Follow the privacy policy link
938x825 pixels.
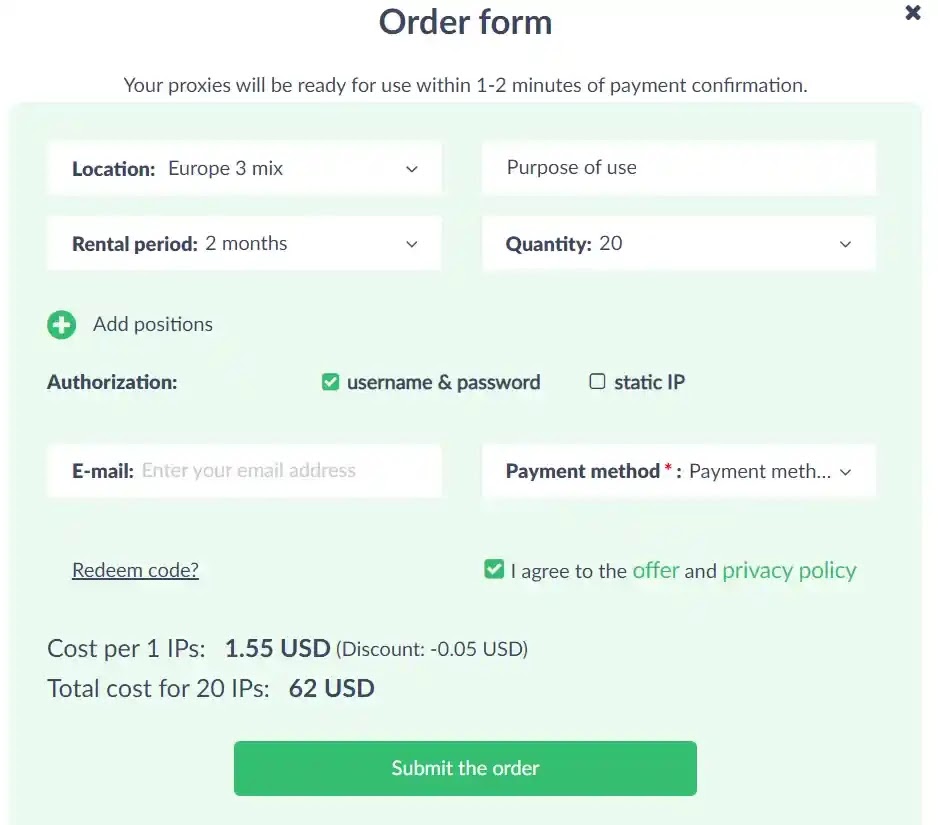click(789, 570)
